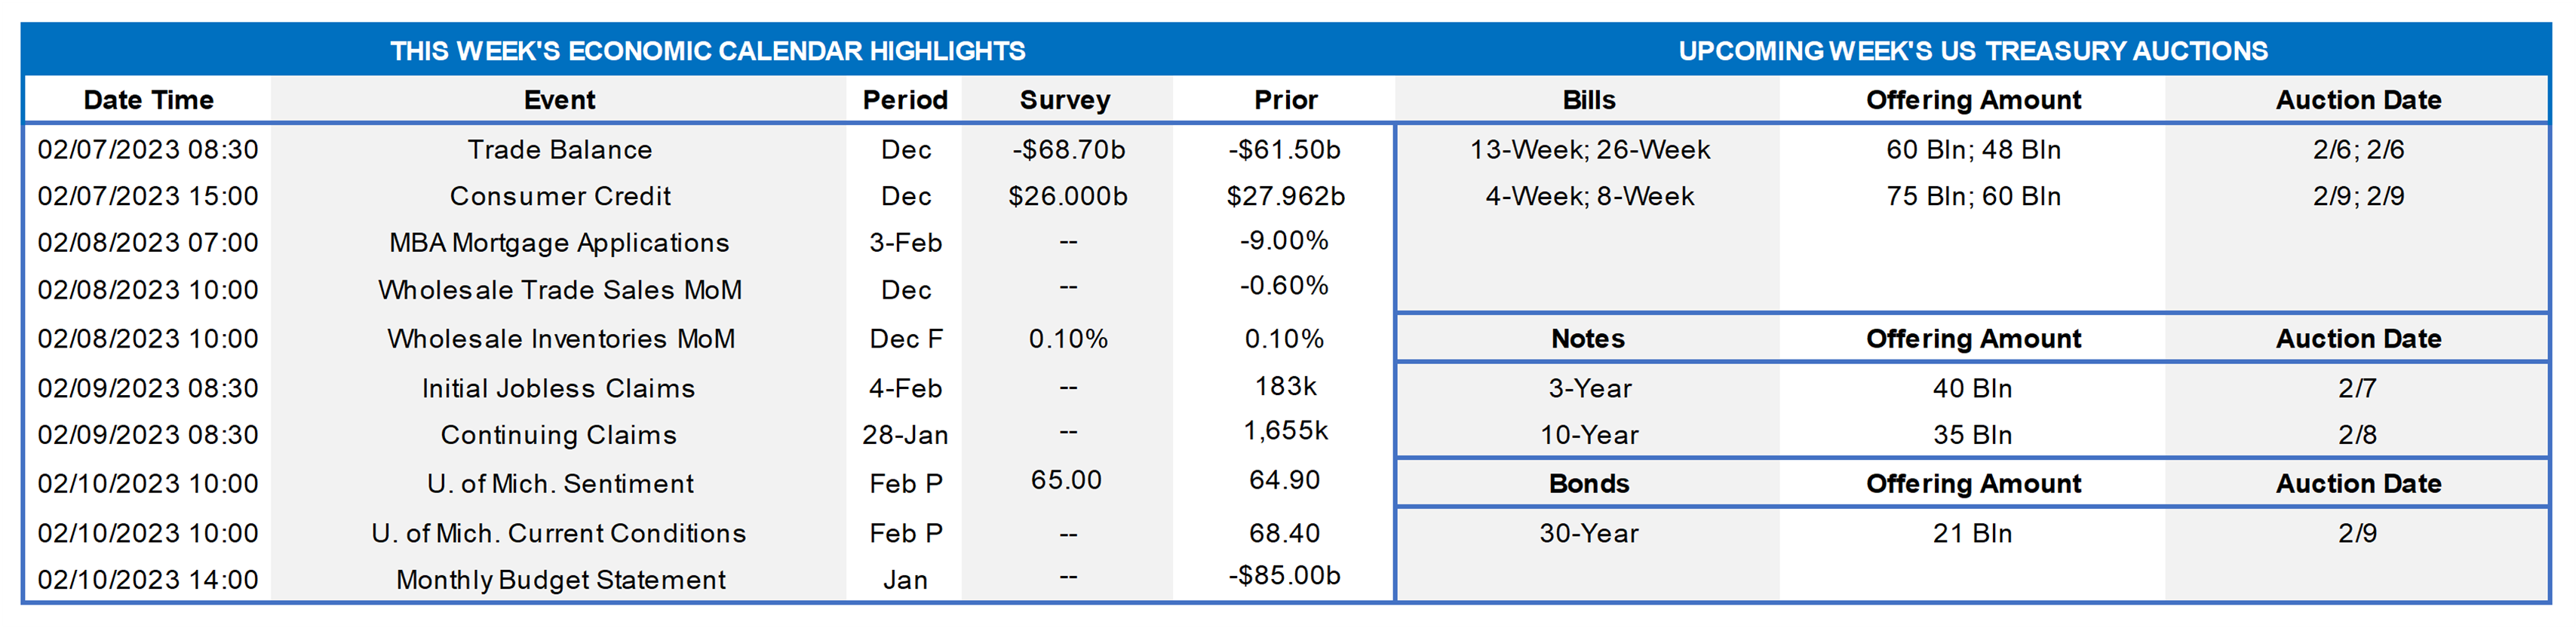Select the 13-Week; 26-Week bills cell
The height and width of the screenshot is (628, 2576).
tap(1589, 150)
